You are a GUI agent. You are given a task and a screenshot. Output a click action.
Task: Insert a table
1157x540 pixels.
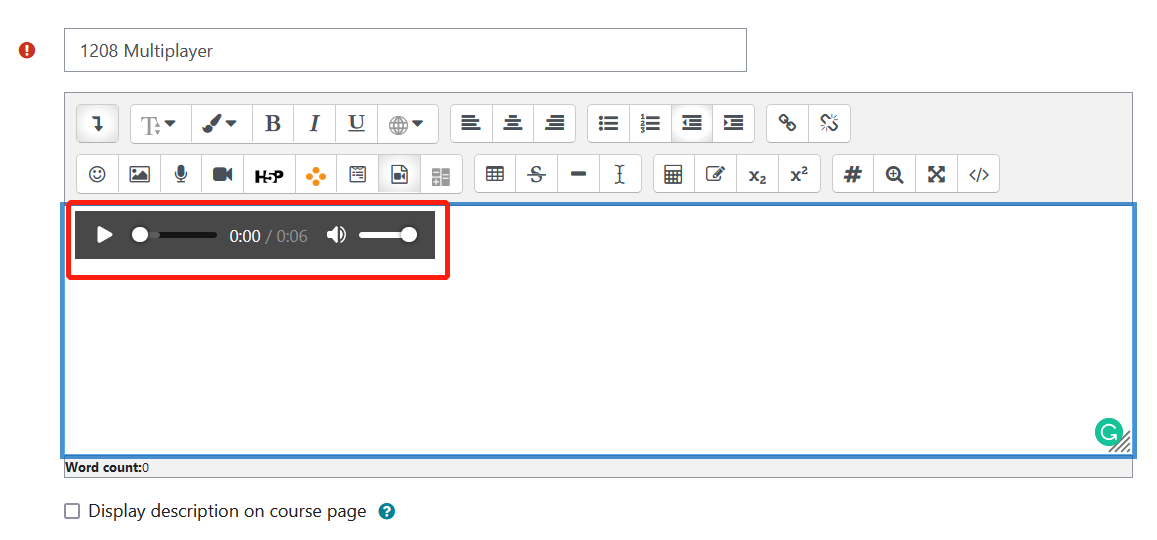[x=495, y=174]
